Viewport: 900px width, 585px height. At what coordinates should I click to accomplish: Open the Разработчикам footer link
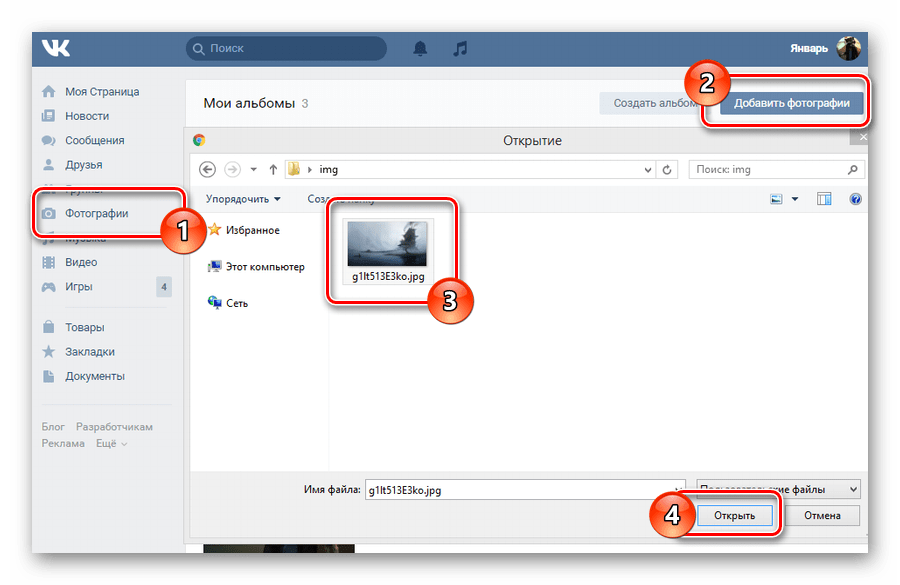tap(114, 427)
